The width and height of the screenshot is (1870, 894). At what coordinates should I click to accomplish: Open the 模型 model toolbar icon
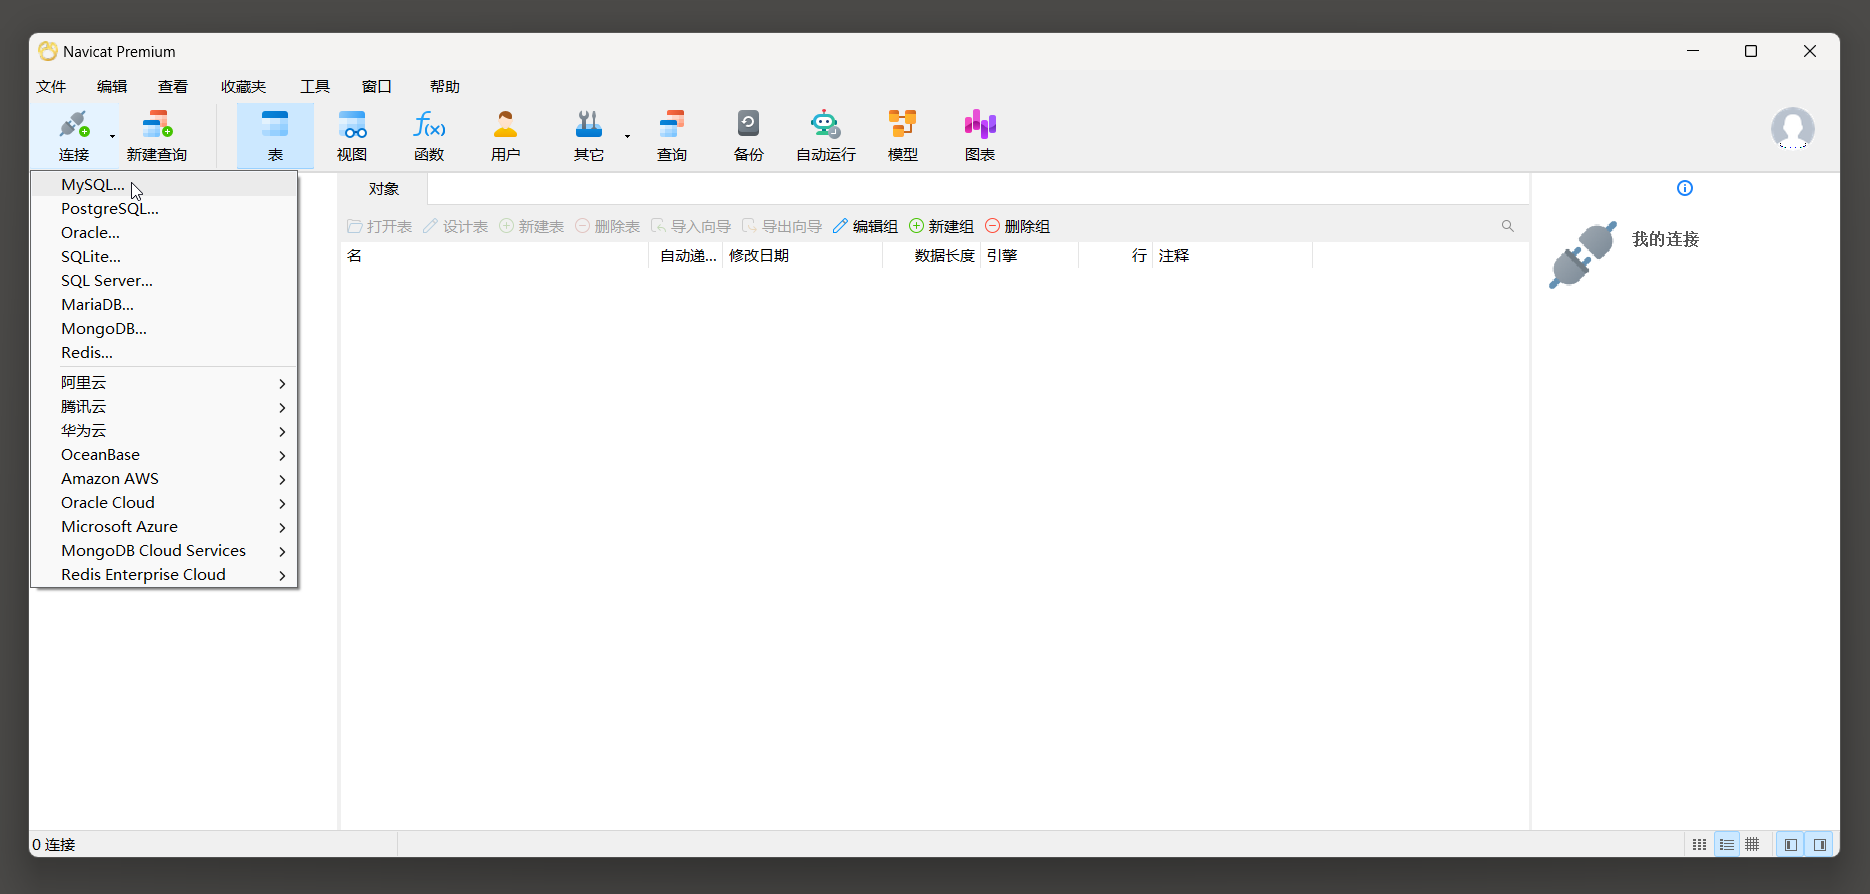click(903, 136)
